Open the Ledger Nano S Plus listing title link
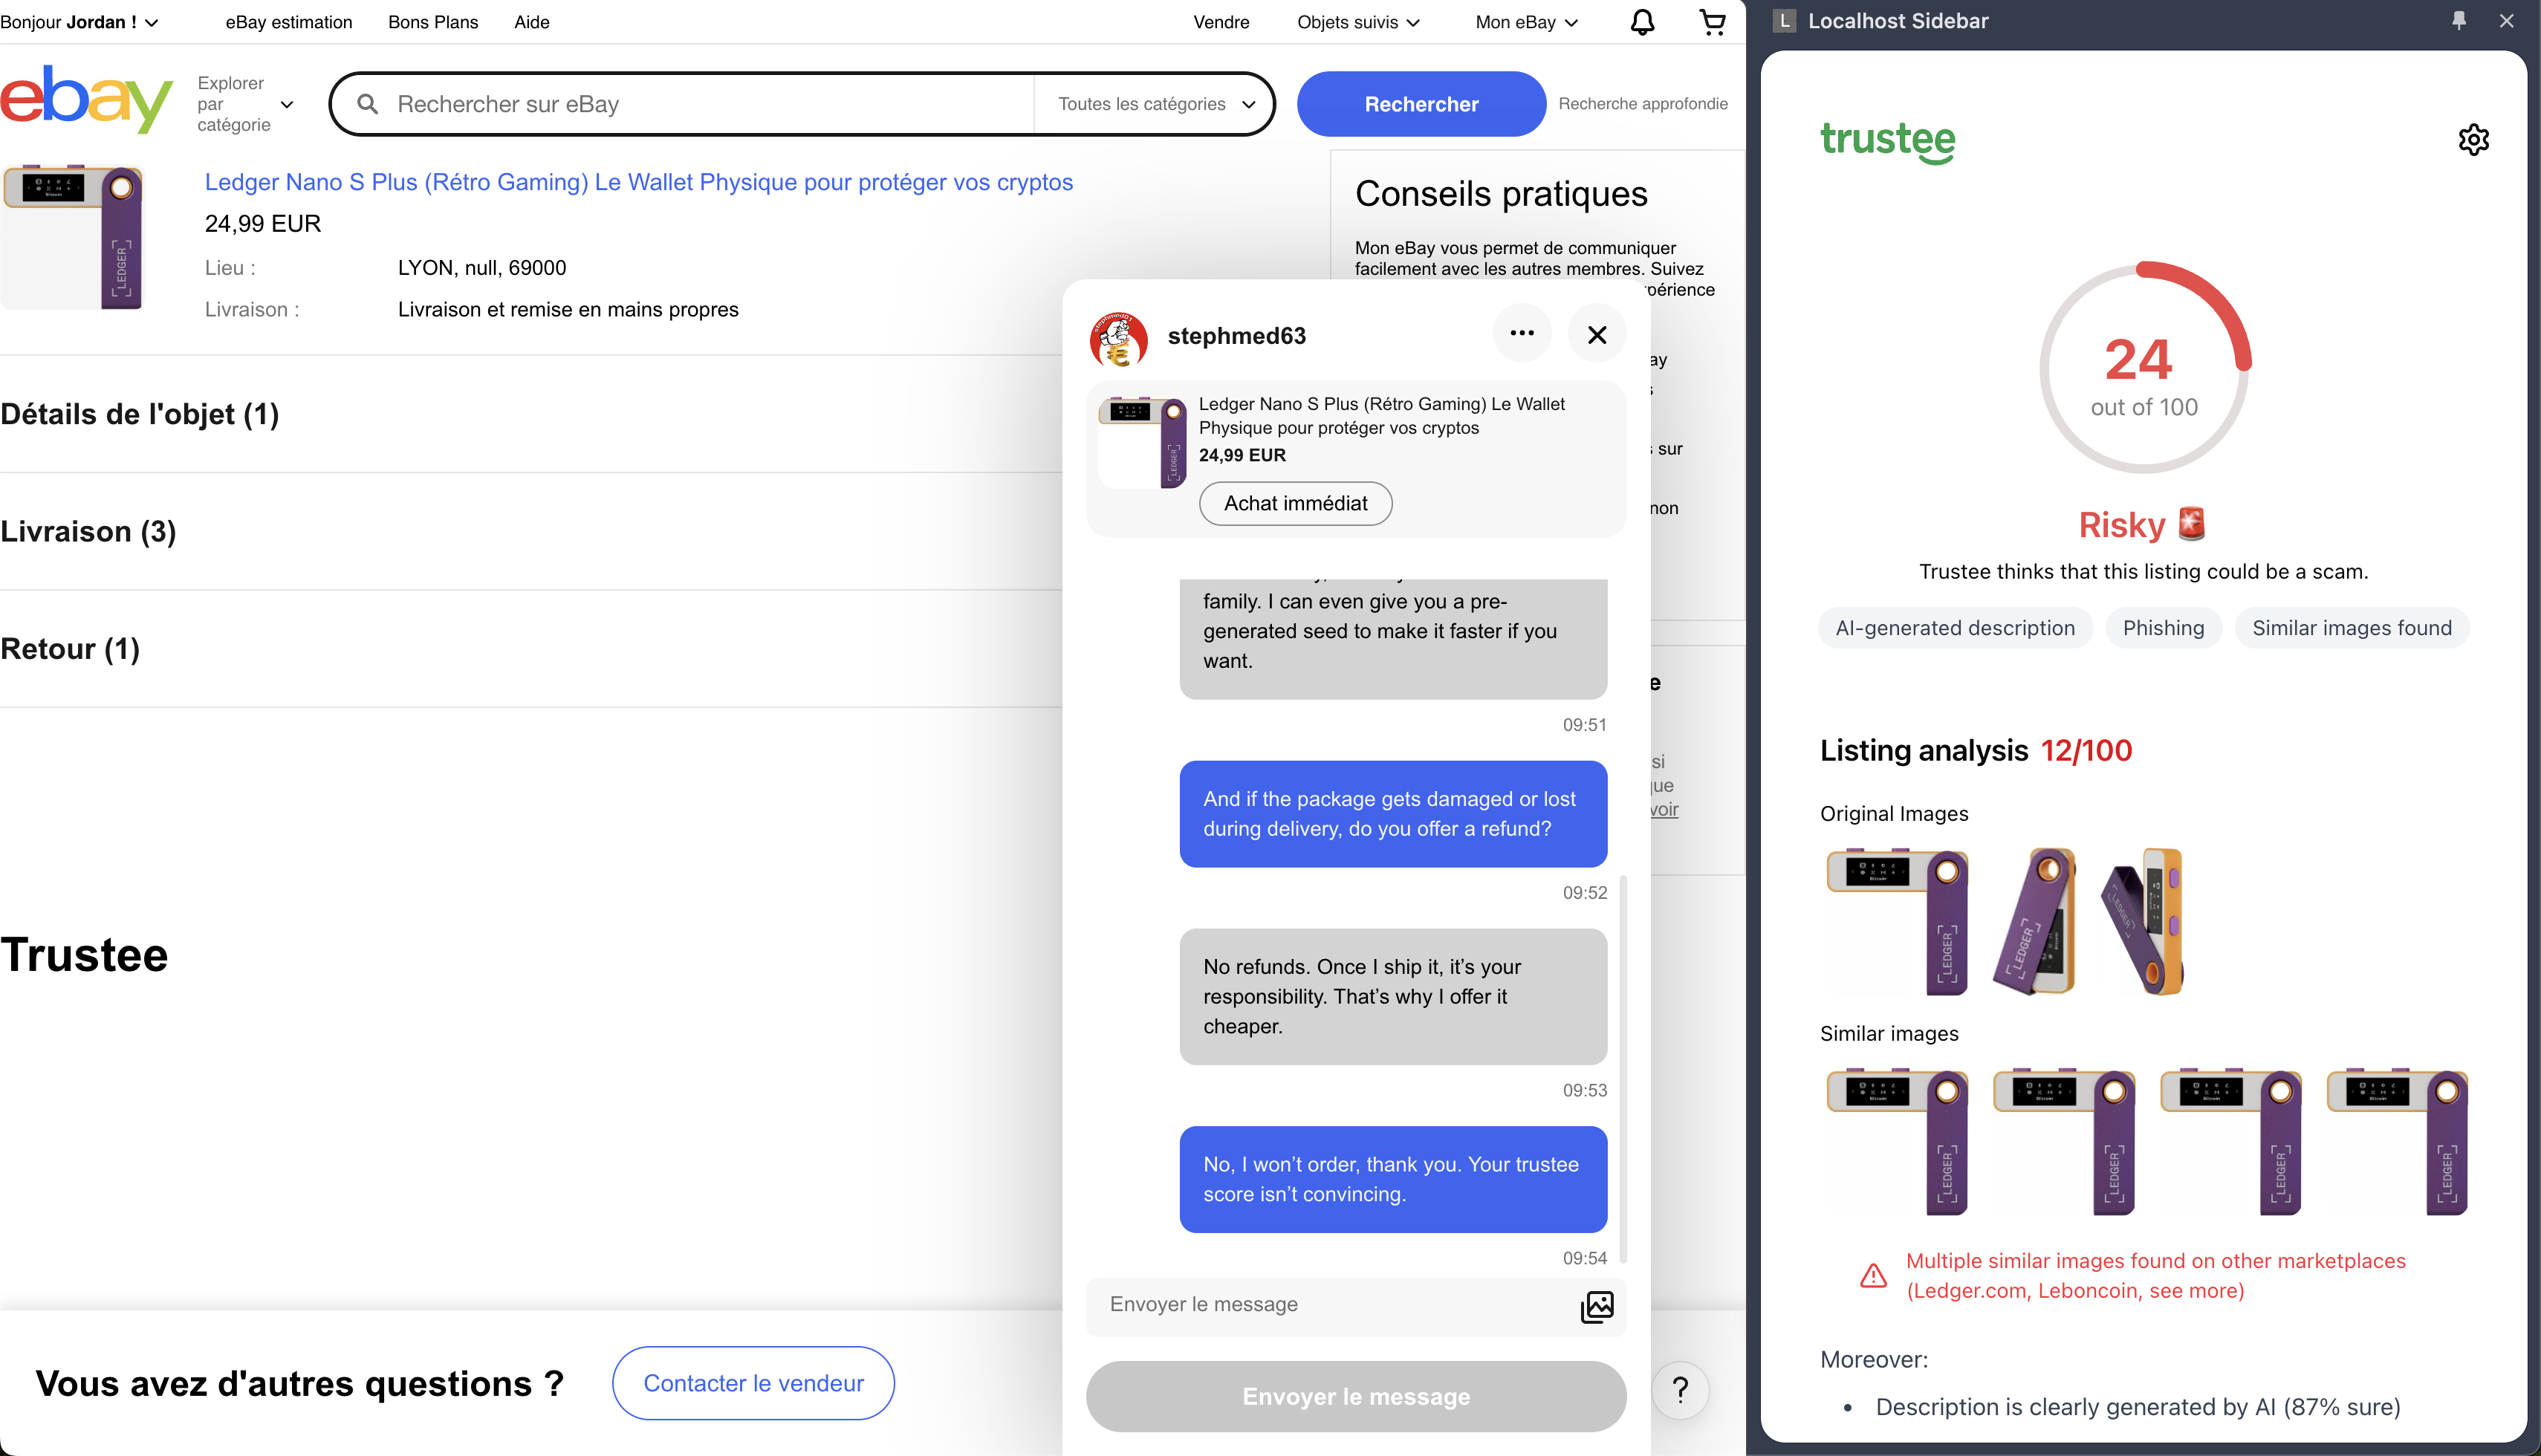 (x=638, y=182)
